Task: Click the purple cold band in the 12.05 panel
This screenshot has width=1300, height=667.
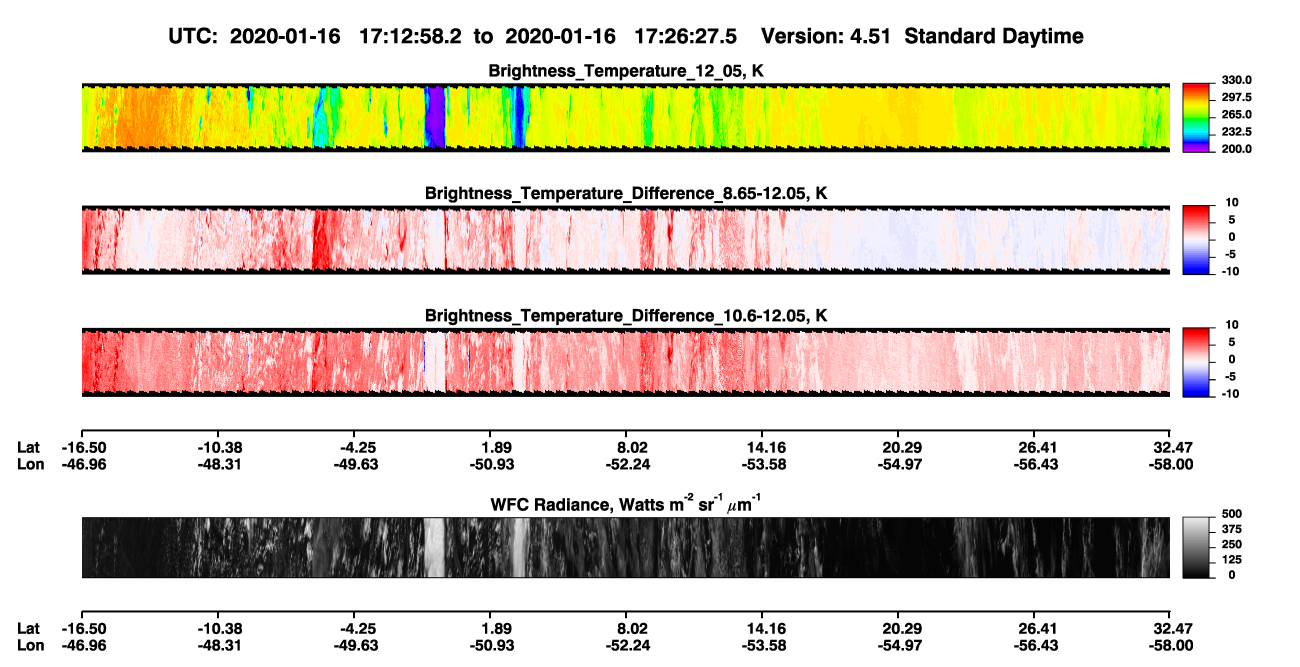Action: click(434, 117)
